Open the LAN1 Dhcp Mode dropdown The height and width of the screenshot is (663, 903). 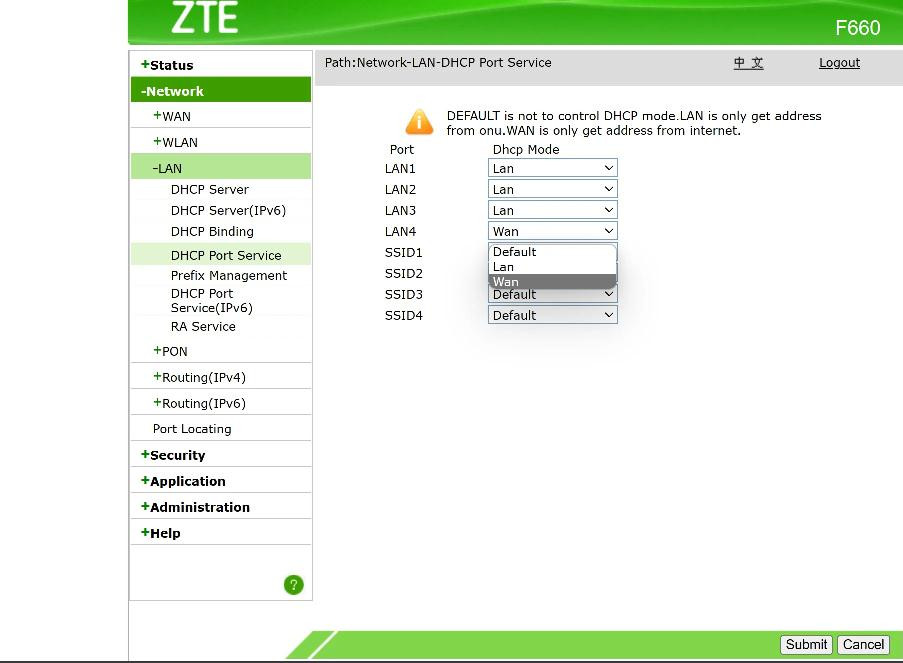pos(553,168)
